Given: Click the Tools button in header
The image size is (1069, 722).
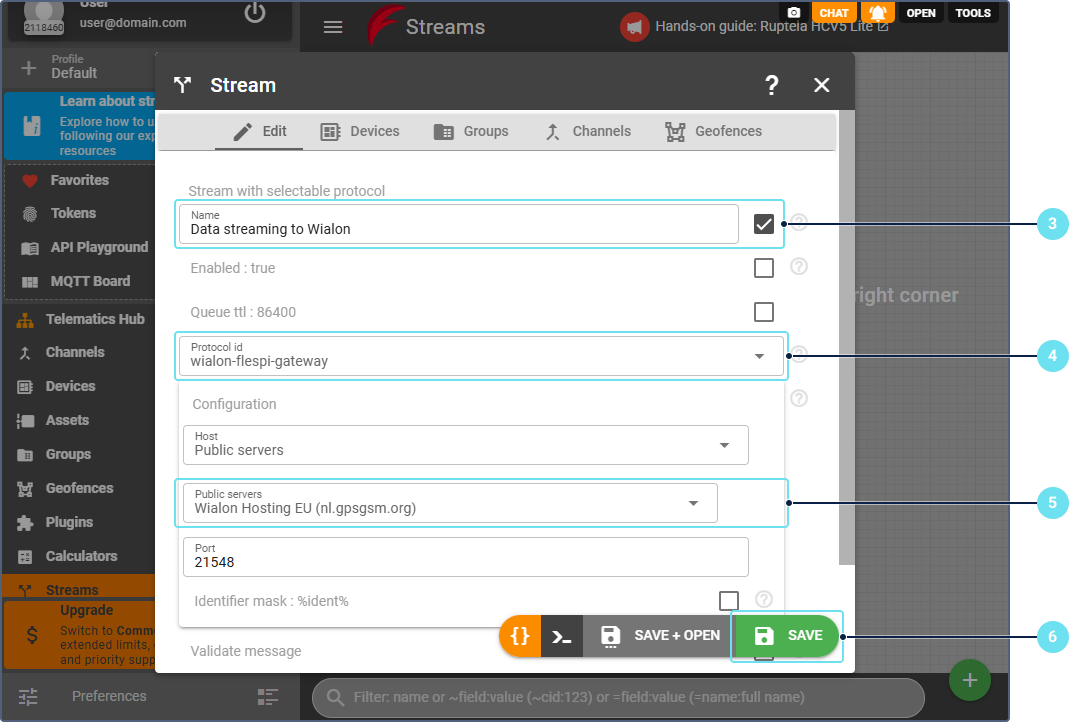Looking at the screenshot, I should tap(973, 12).
